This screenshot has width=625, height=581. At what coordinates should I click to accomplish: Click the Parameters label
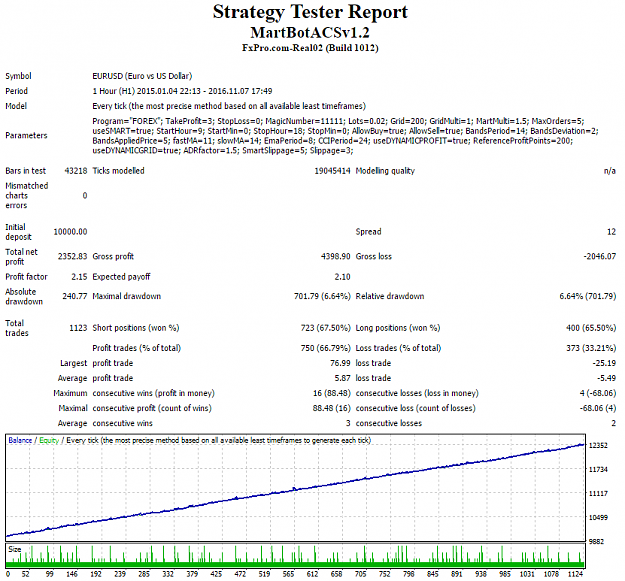(x=26, y=135)
